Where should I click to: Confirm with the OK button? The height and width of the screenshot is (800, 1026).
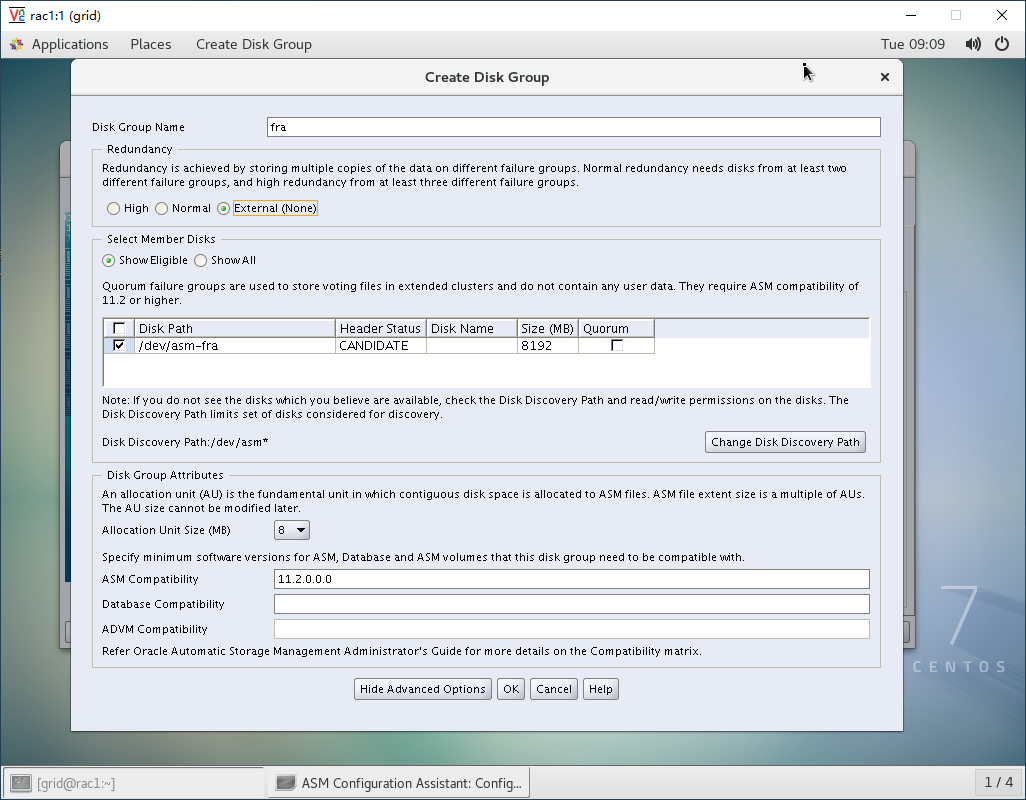(x=511, y=689)
